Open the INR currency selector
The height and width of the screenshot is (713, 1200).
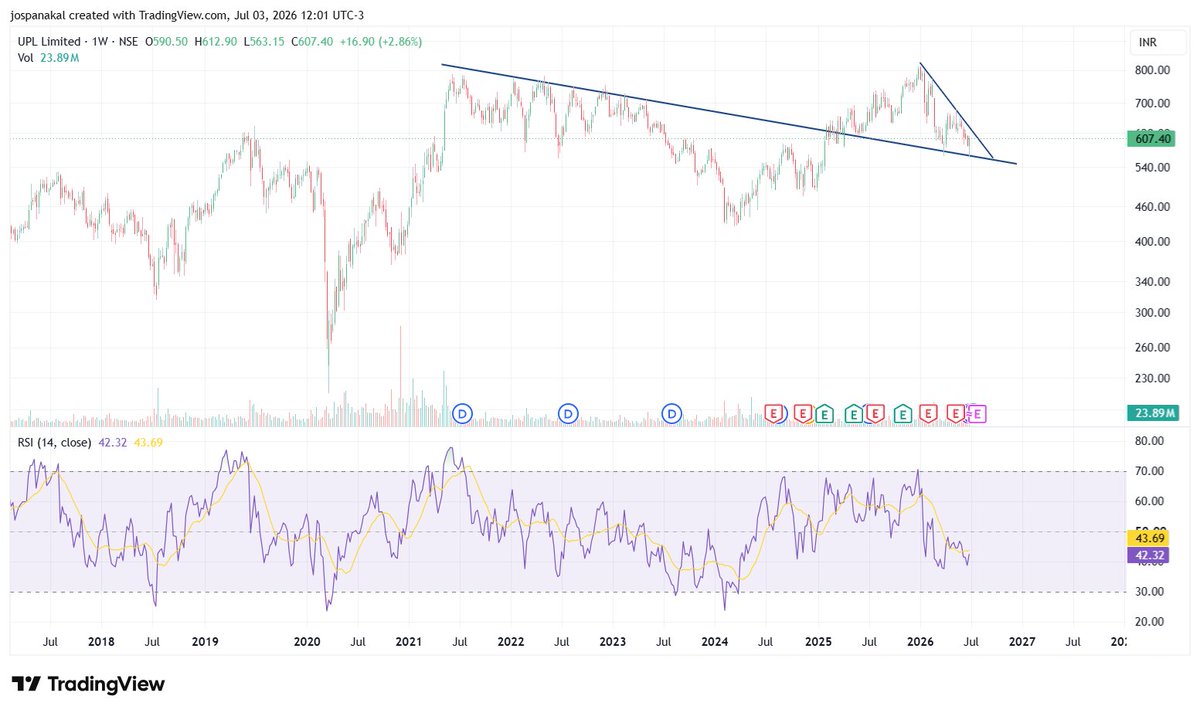1147,43
